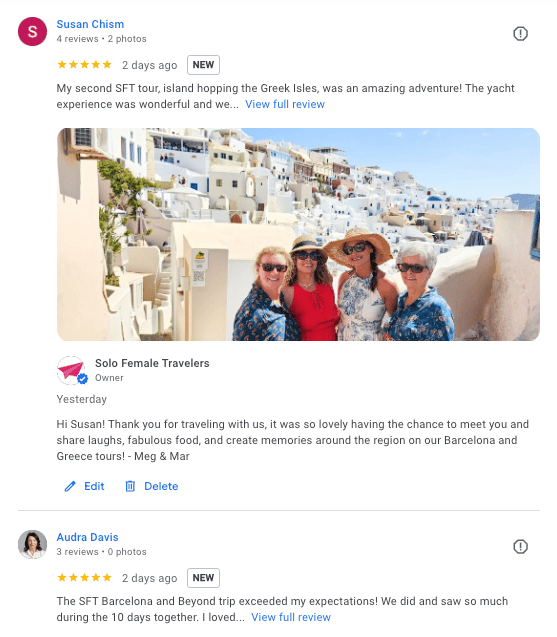The height and width of the screenshot is (637, 557).
Task: Open Audra Davis's profile name link
Action: click(87, 537)
